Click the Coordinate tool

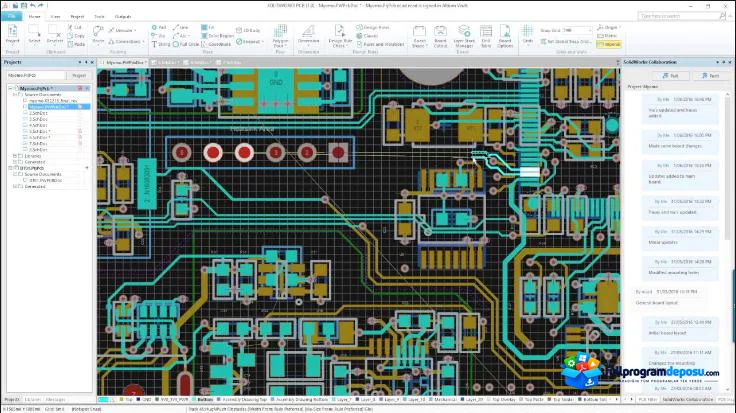(216, 44)
